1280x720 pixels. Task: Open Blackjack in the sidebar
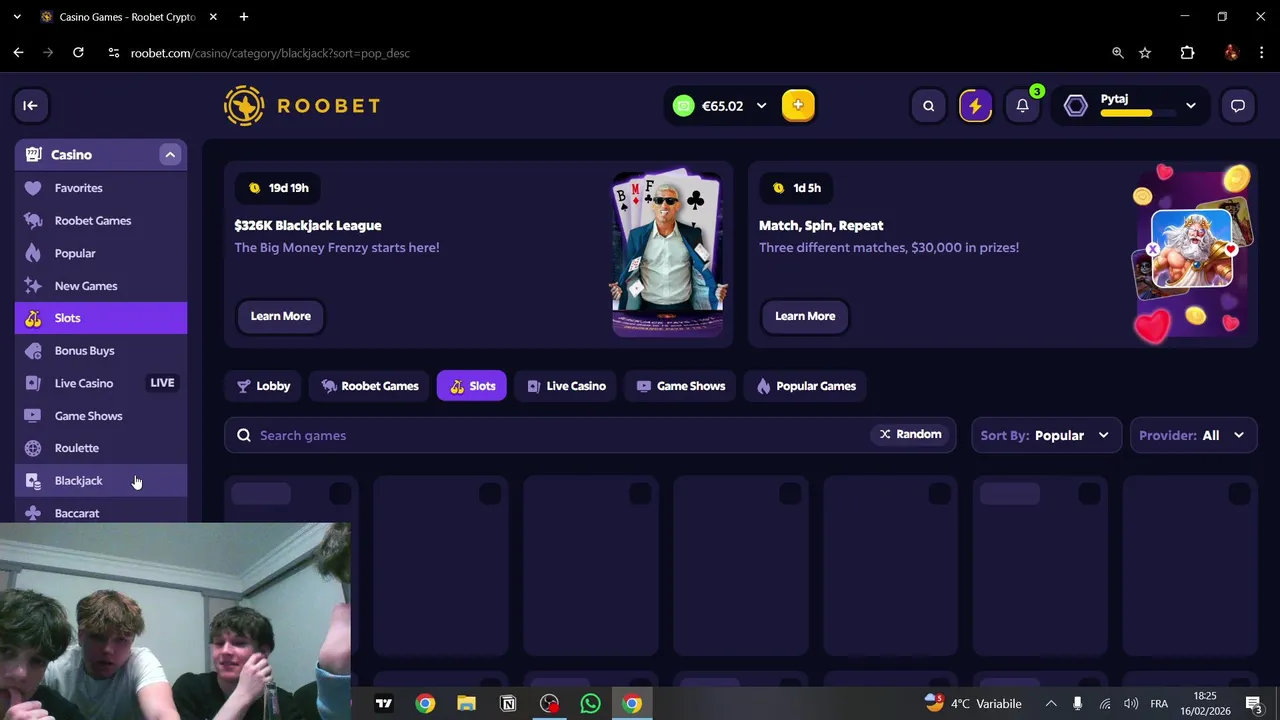pyautogui.click(x=101, y=480)
